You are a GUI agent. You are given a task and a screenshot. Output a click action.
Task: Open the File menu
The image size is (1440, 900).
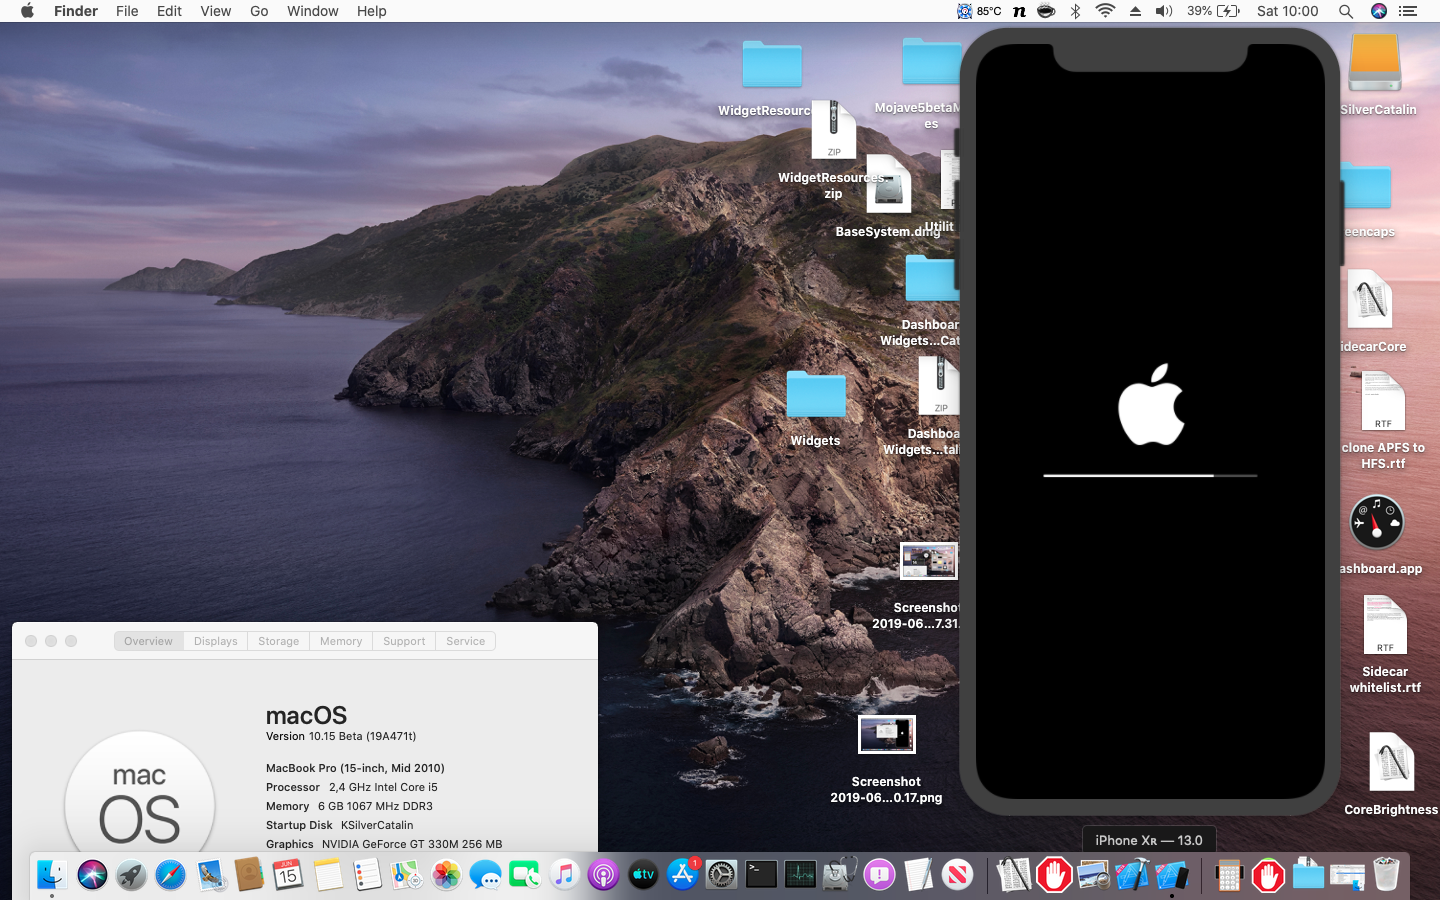pyautogui.click(x=127, y=11)
